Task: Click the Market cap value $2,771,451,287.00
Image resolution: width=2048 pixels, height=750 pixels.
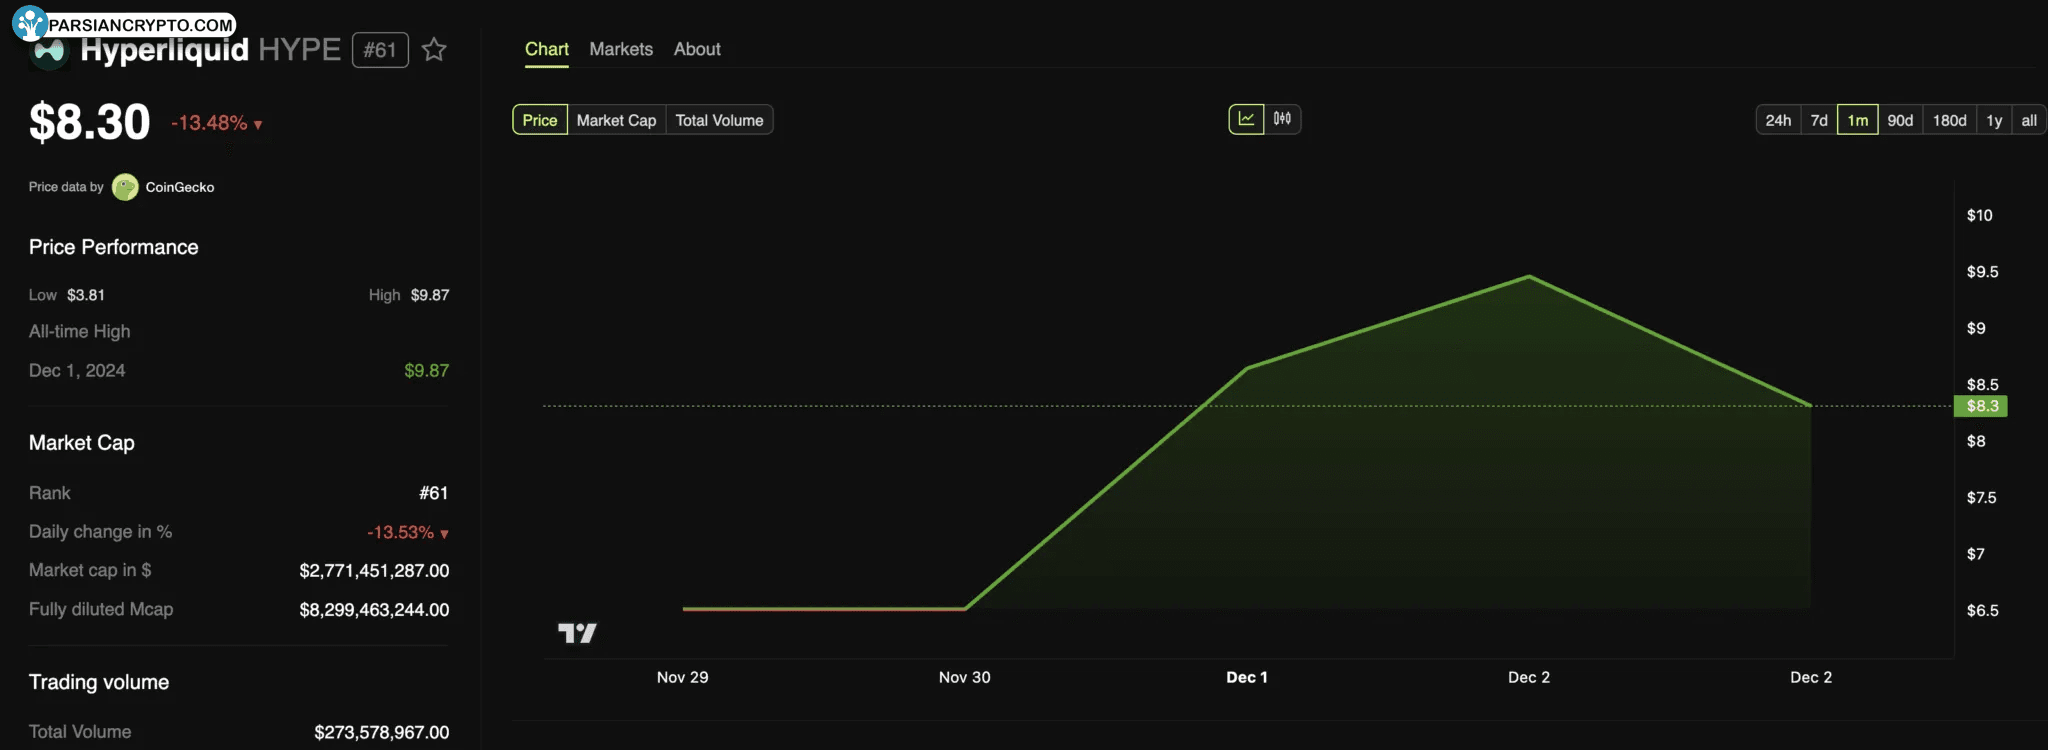Action: (374, 570)
